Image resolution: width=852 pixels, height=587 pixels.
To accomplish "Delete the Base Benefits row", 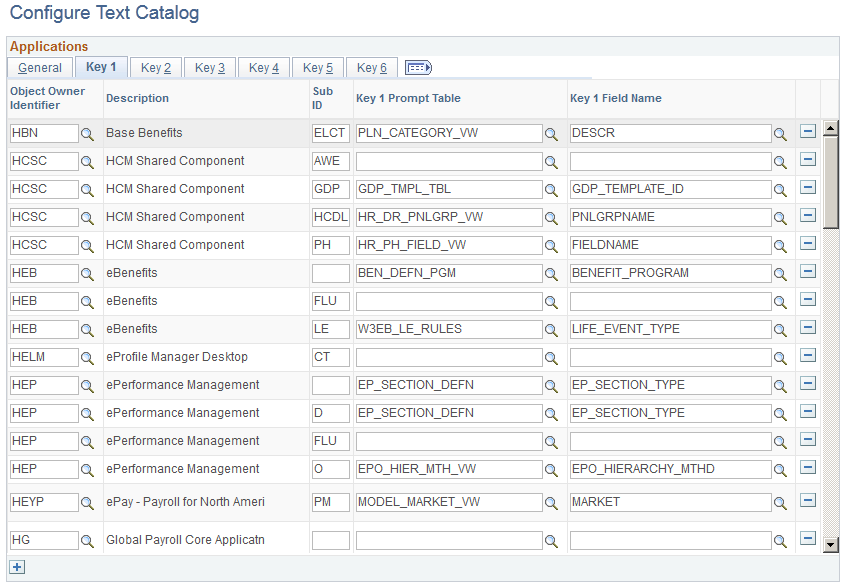I will (808, 132).
